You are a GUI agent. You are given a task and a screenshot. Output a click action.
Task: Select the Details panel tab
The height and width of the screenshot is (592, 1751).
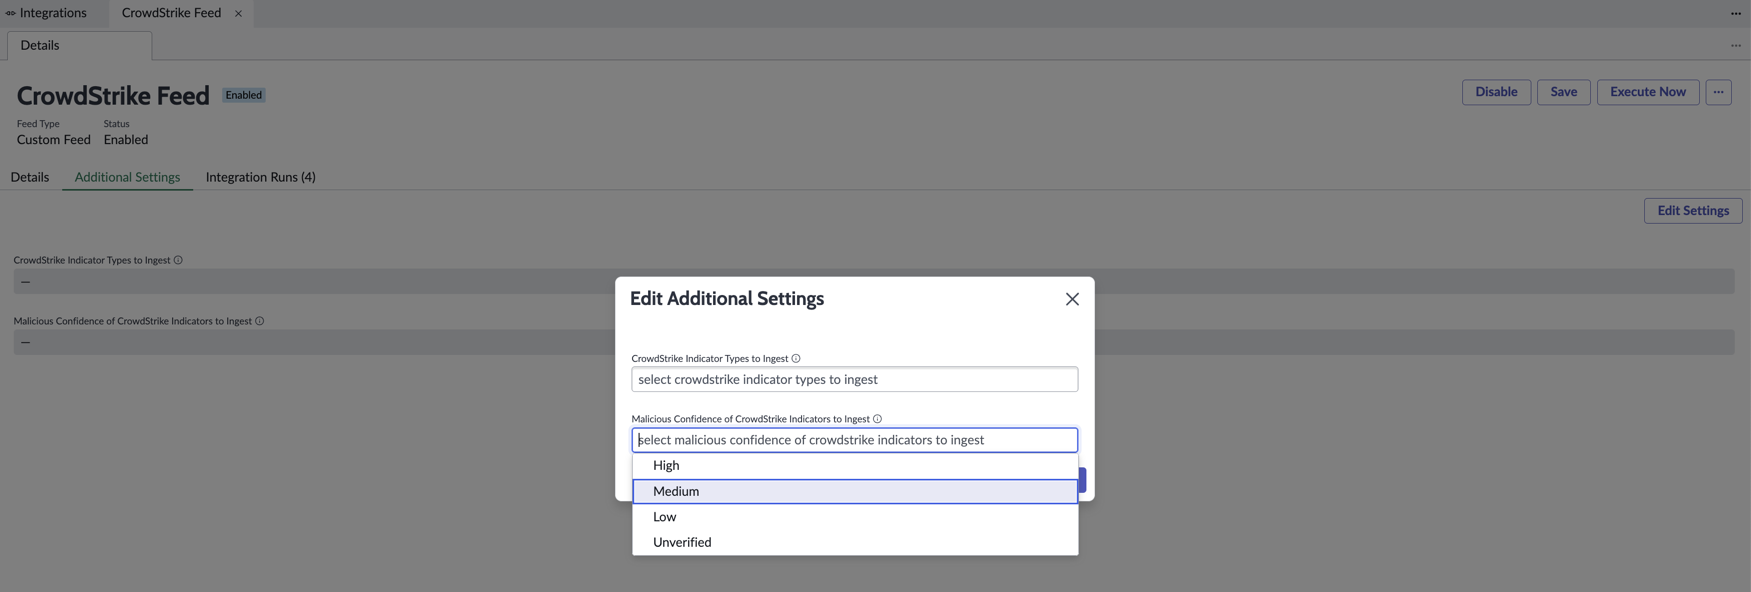[x=79, y=45]
